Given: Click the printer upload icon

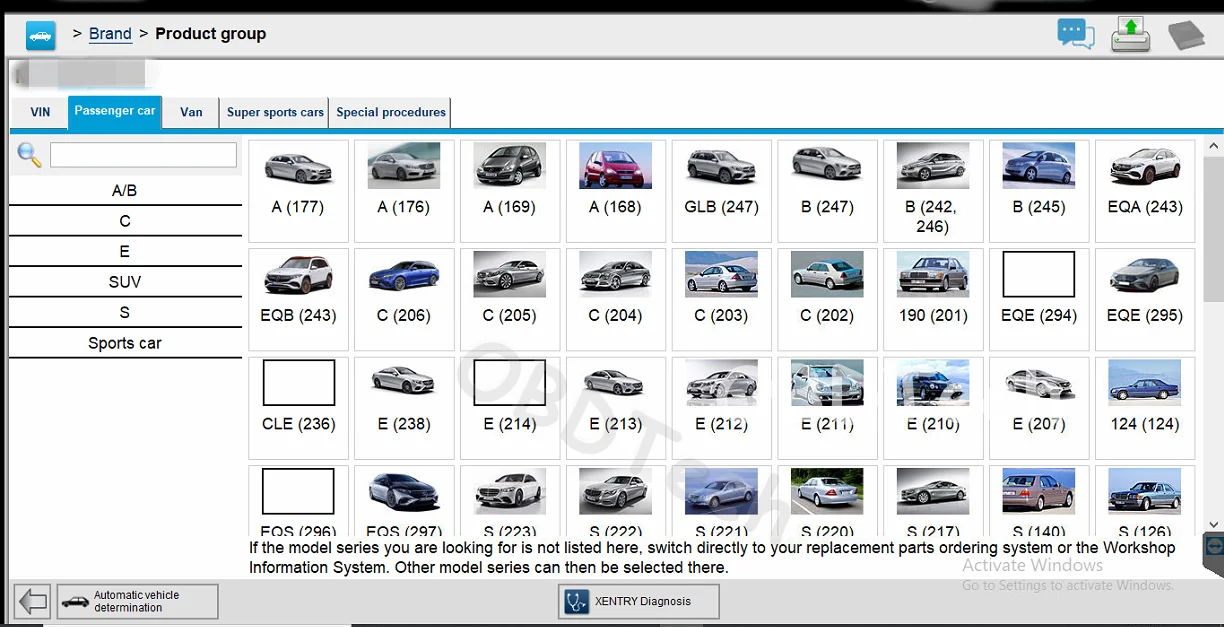Looking at the screenshot, I should (x=1130, y=34).
